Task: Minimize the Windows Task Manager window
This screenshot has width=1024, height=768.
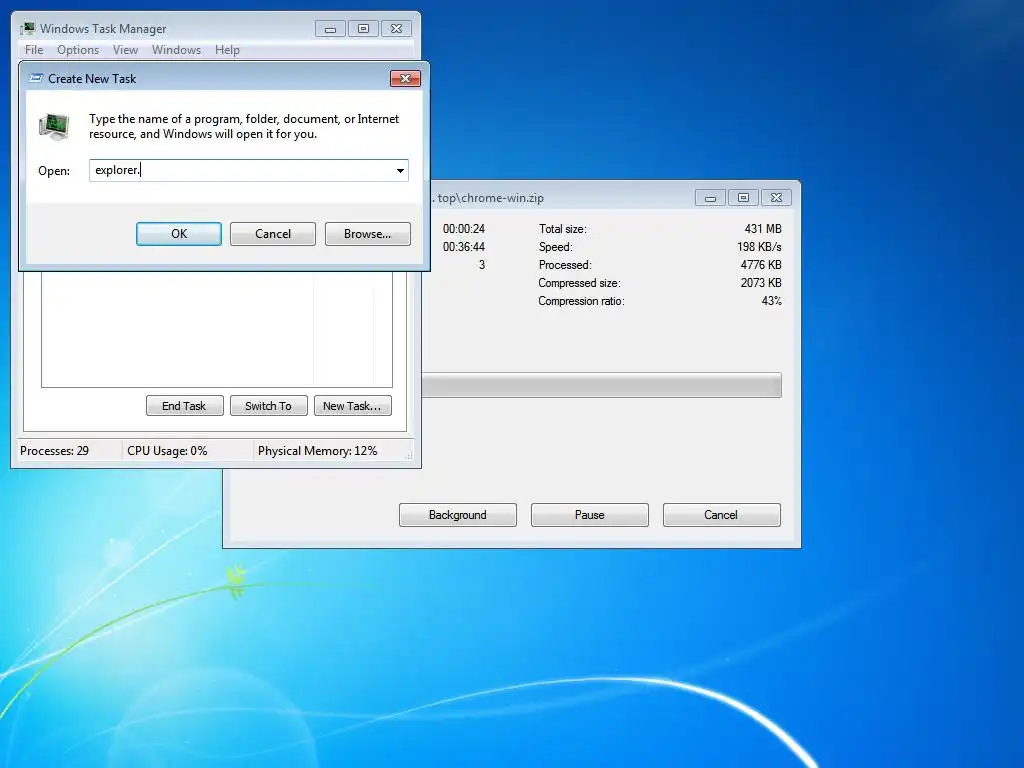Action: tap(330, 29)
